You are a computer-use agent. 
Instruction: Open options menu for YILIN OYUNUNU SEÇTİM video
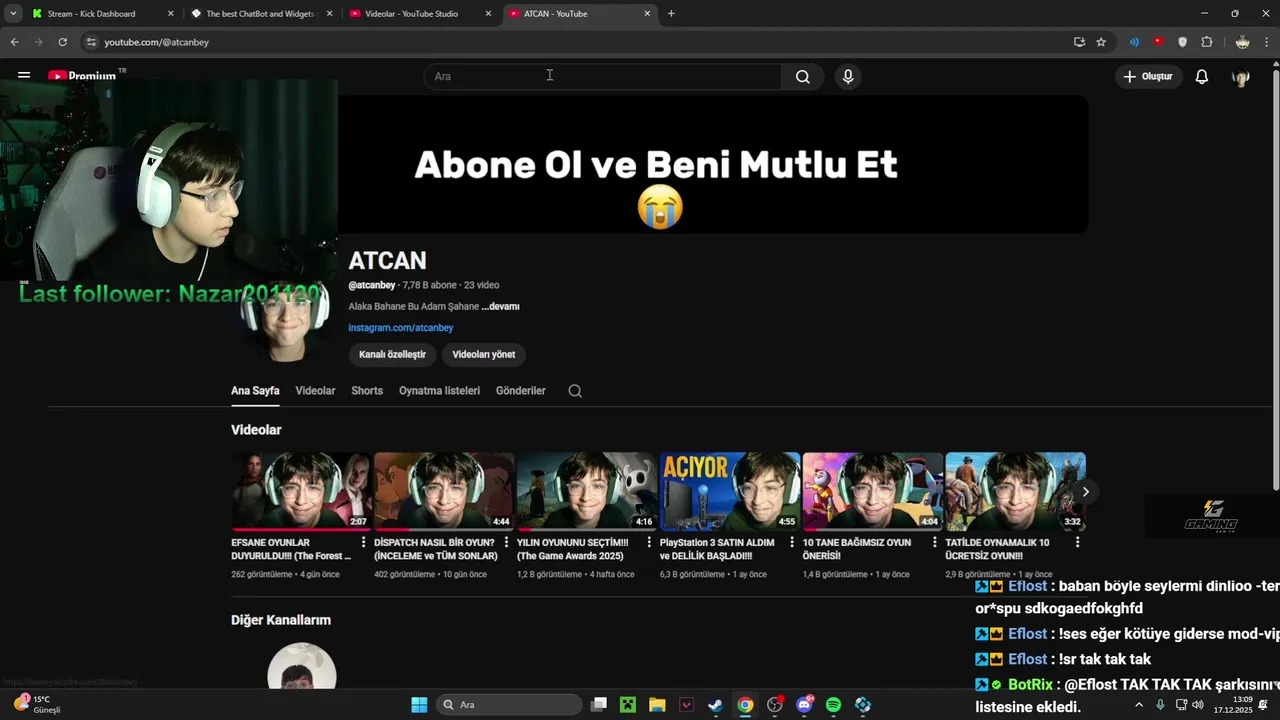[649, 542]
